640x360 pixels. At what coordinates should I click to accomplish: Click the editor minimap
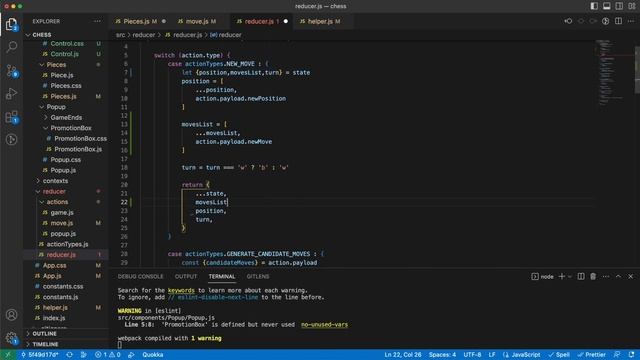pyautogui.click(x=614, y=73)
